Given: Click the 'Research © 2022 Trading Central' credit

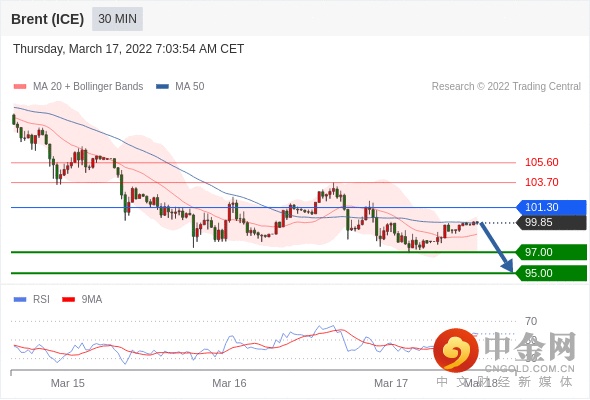Looking at the screenshot, I should [506, 87].
